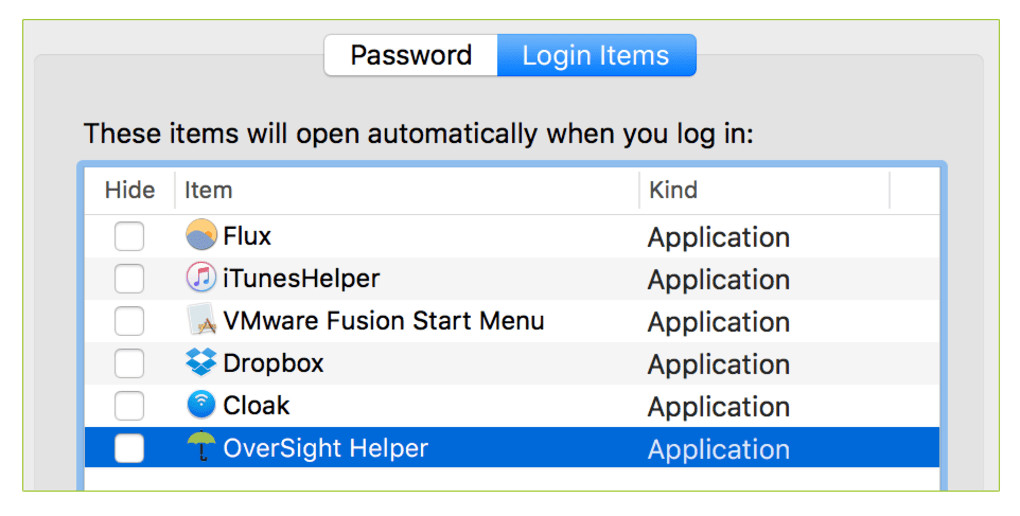Click the Flux app icon
This screenshot has height=516, width=1020.
[x=201, y=235]
